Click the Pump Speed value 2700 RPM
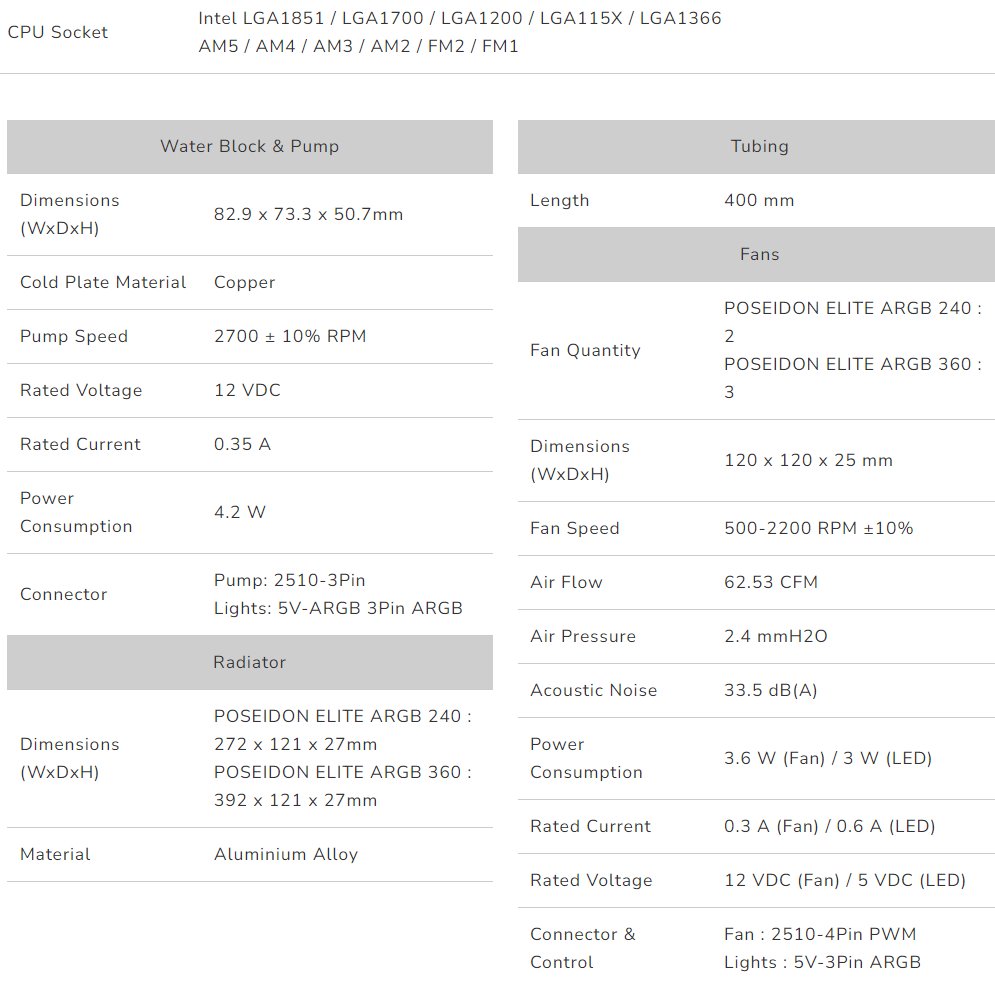The width and height of the screenshot is (995, 983). pos(290,336)
